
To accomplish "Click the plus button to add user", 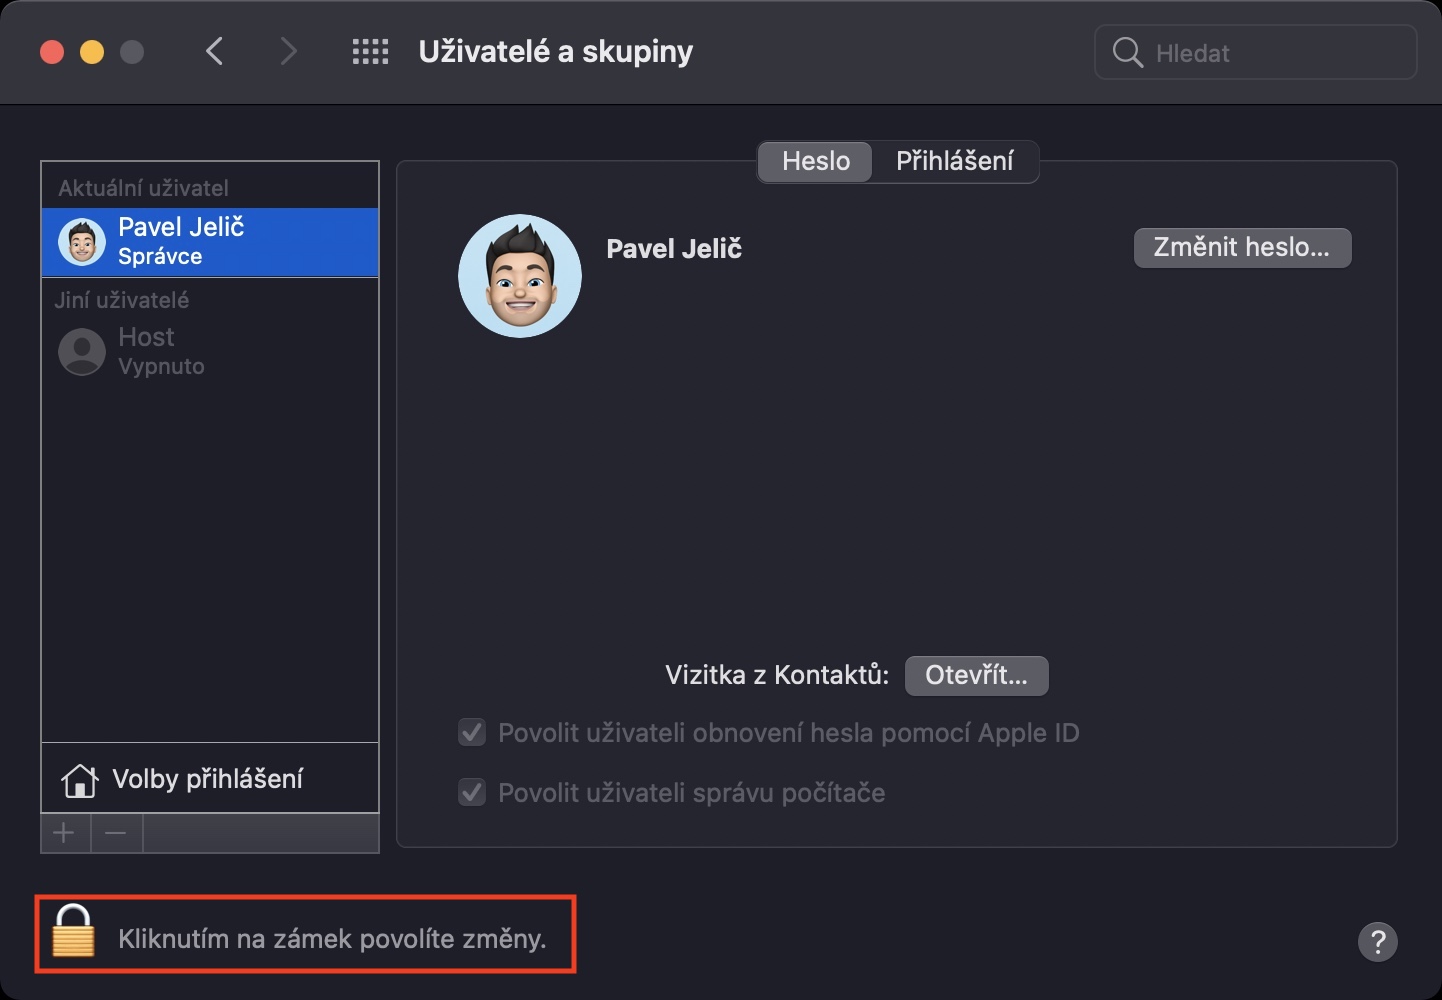I will tap(65, 833).
